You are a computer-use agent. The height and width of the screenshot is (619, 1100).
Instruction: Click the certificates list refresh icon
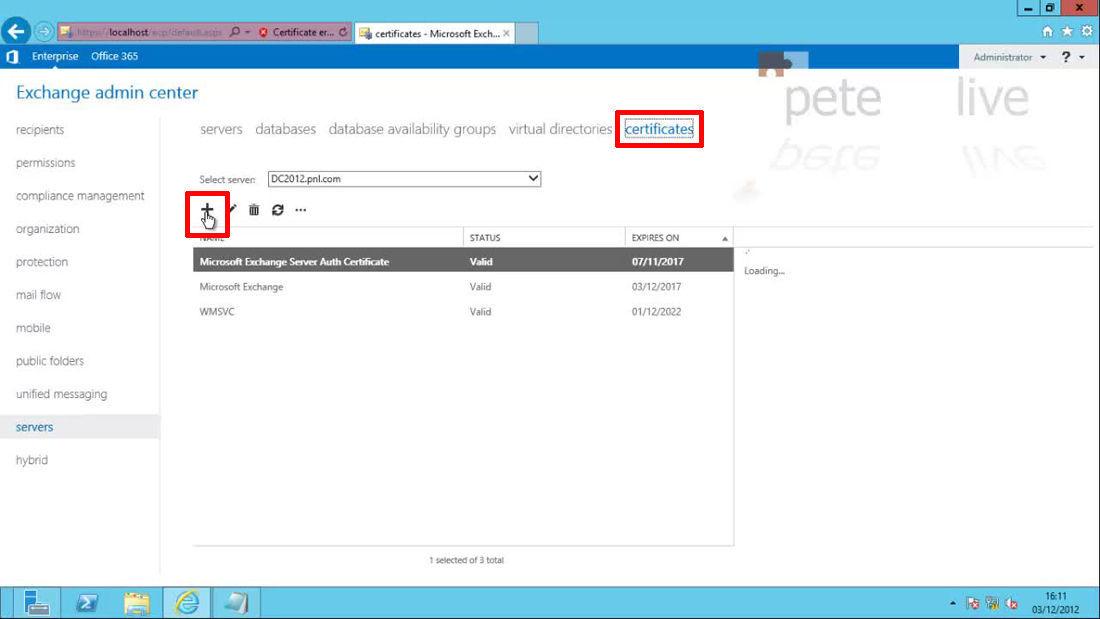278,210
